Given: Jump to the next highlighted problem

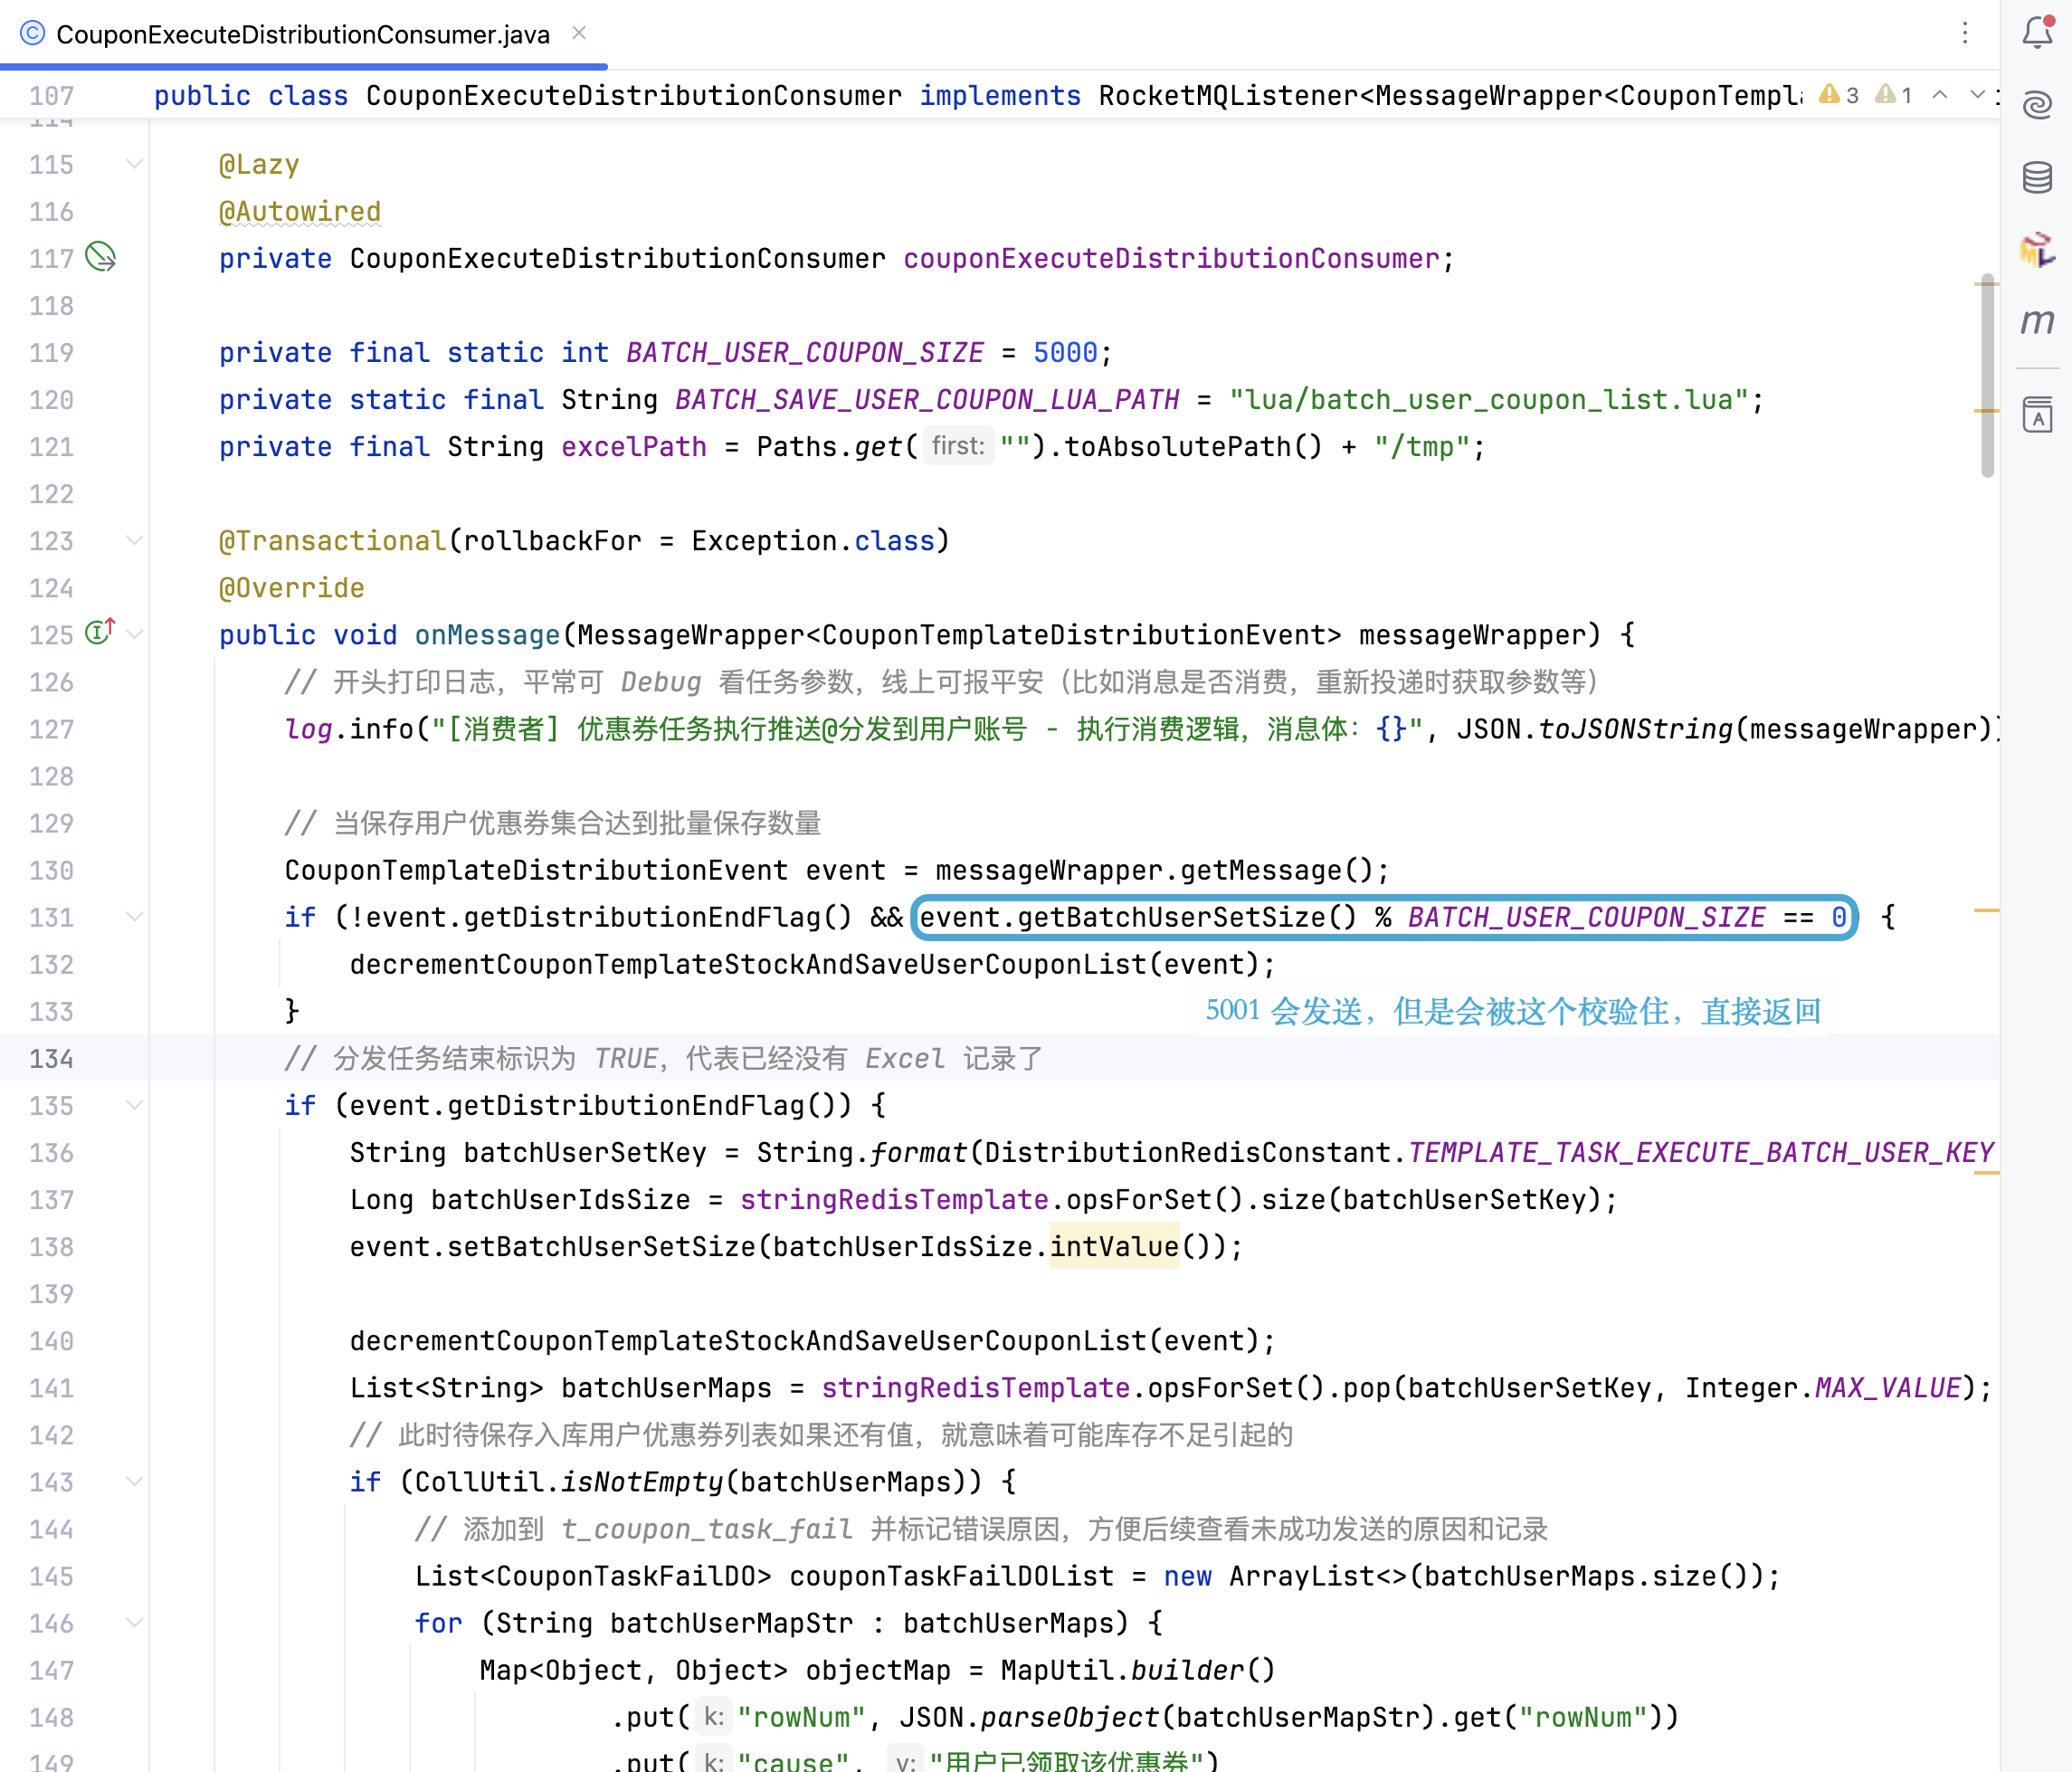Looking at the screenshot, I should [1976, 95].
